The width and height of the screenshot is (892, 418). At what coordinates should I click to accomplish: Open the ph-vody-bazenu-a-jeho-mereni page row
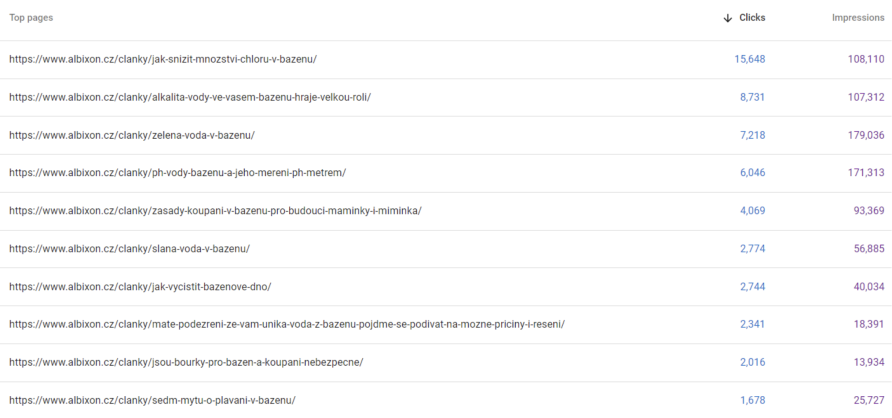coord(446,173)
